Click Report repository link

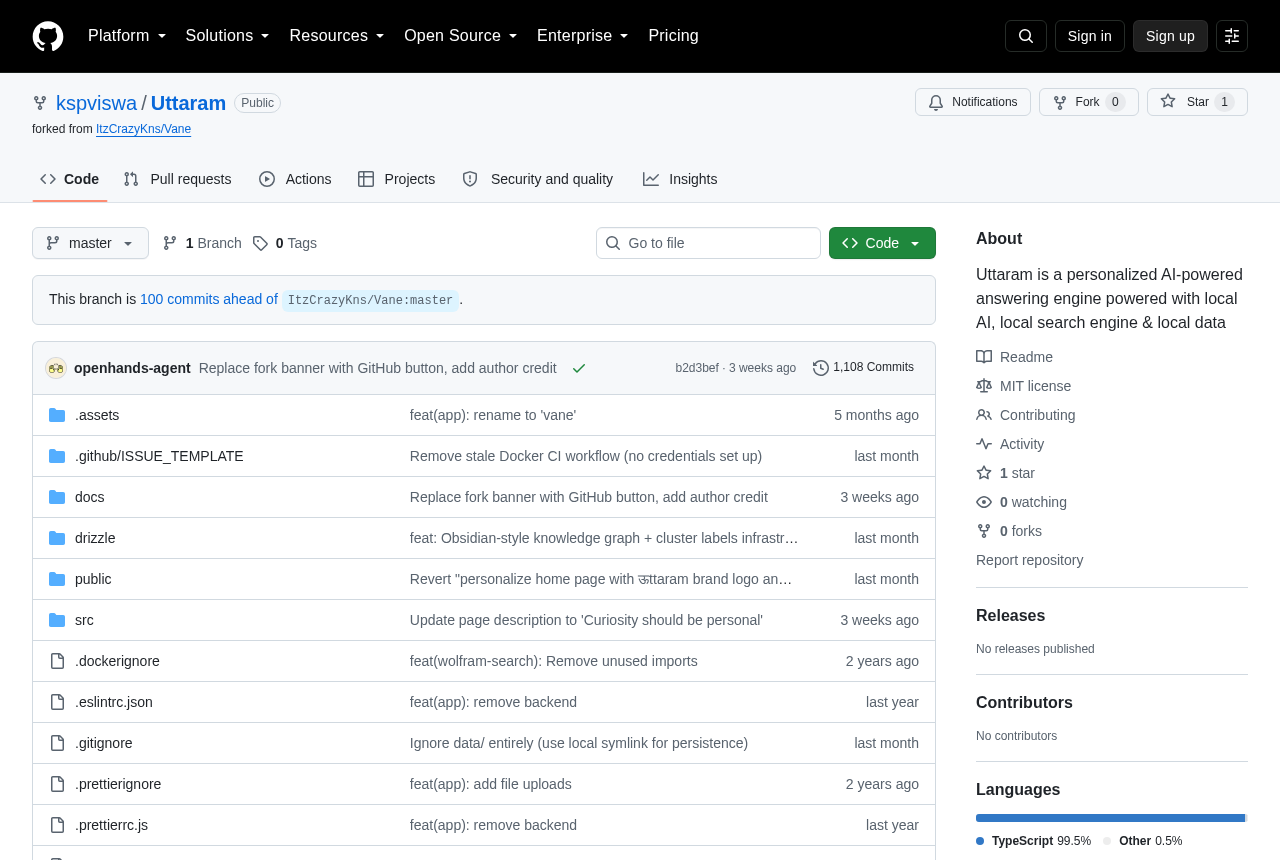pyautogui.click(x=1029, y=560)
